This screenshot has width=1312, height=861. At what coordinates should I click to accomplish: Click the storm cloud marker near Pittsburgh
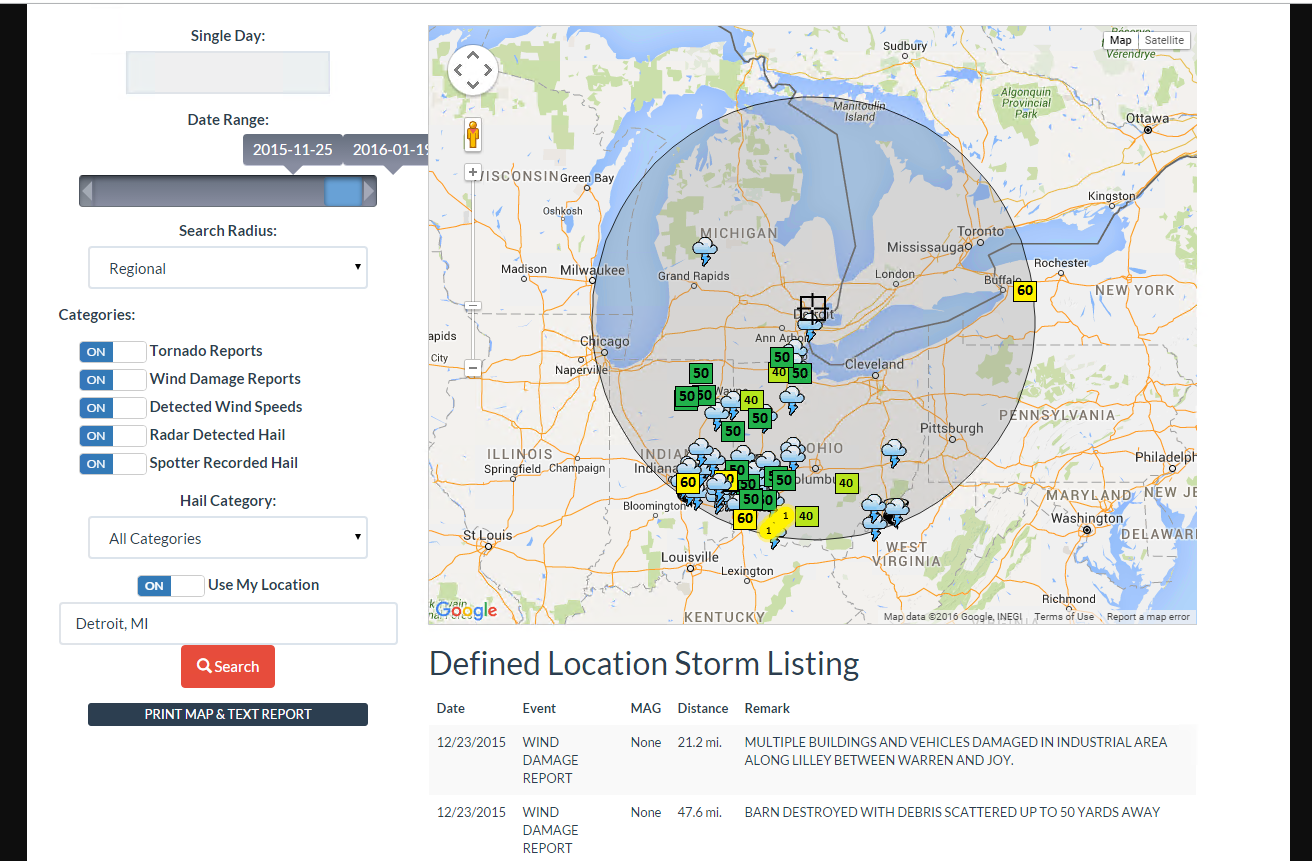click(894, 453)
